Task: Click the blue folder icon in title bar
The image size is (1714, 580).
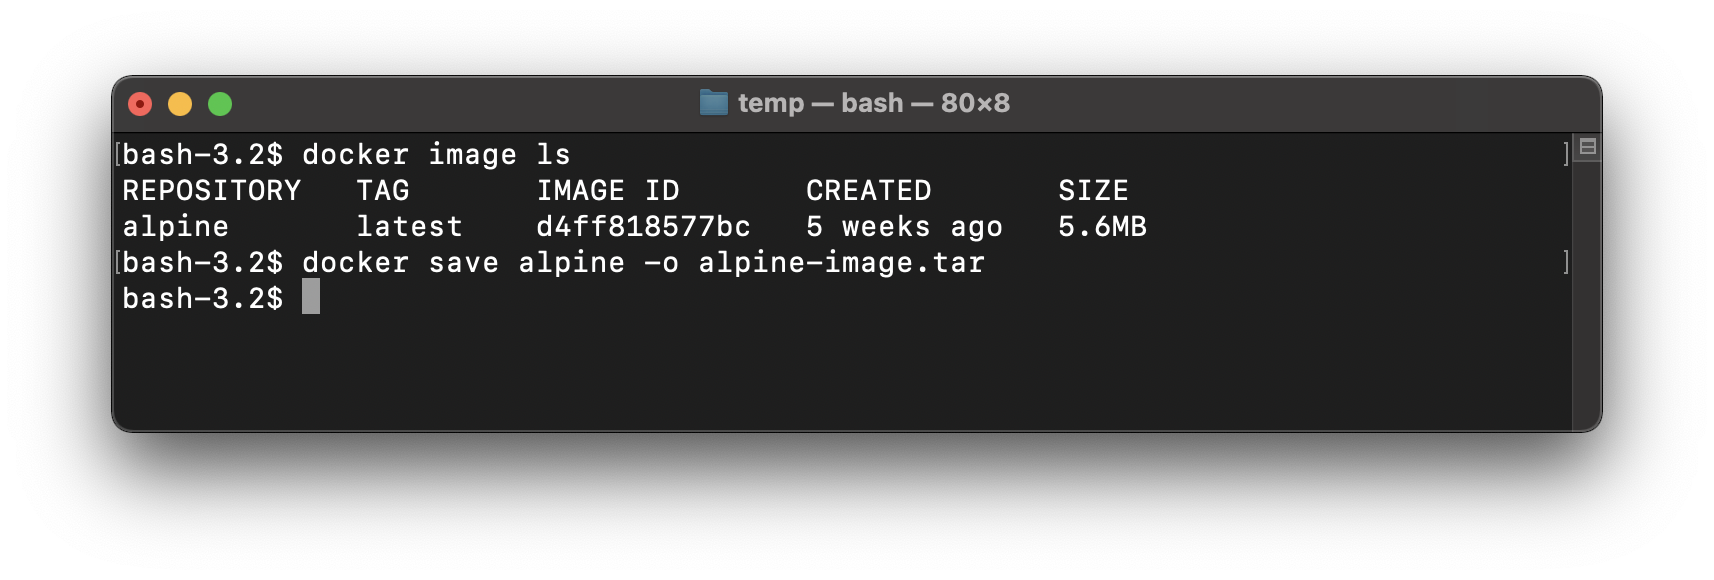Action: (713, 103)
